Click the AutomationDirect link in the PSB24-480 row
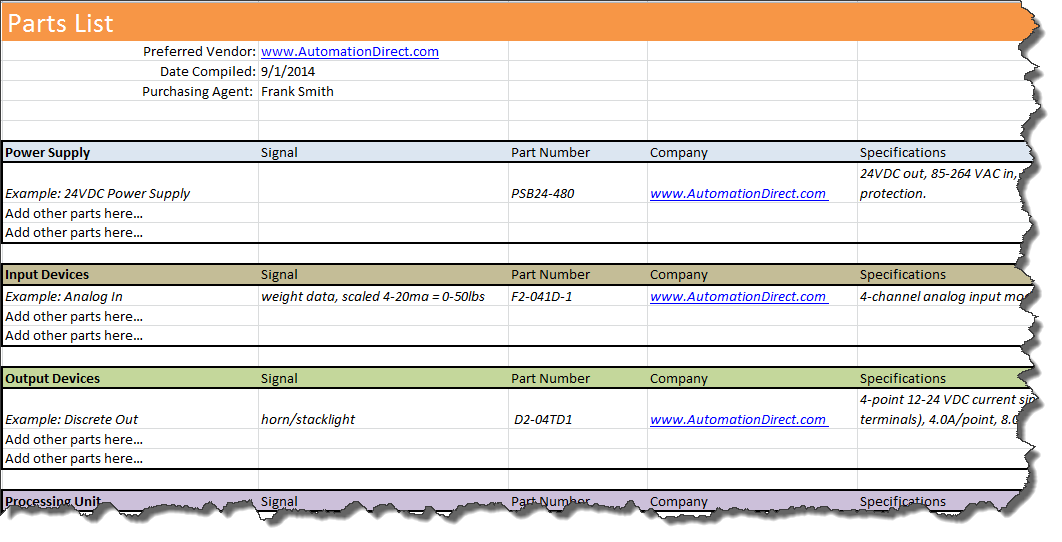 tap(738, 194)
